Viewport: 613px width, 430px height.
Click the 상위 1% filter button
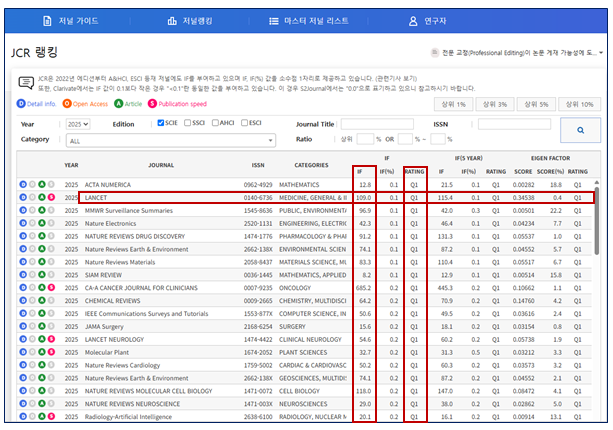pos(453,104)
